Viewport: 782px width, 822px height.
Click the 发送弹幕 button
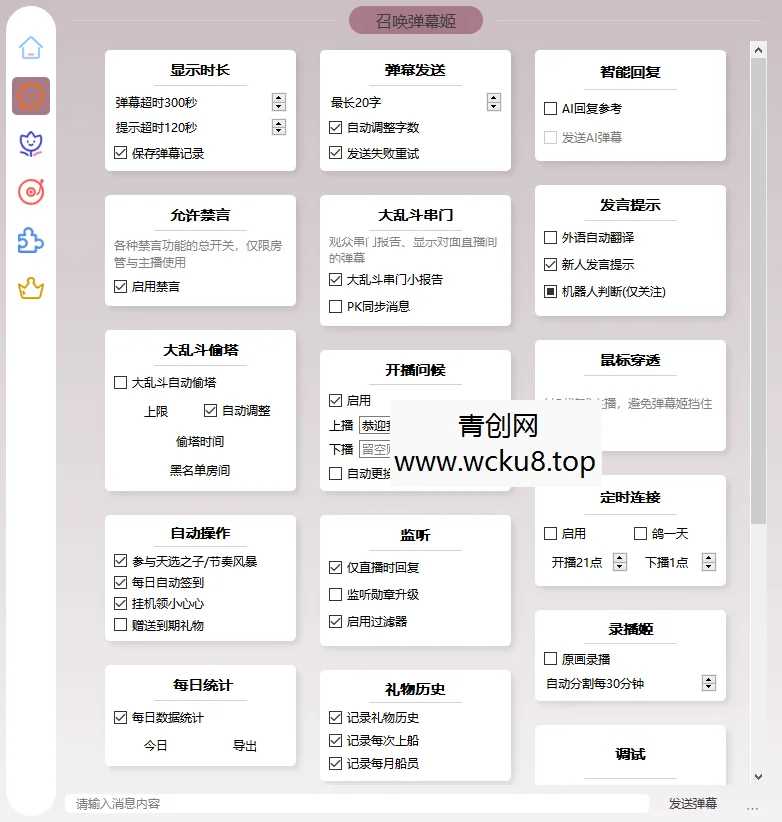pos(693,803)
